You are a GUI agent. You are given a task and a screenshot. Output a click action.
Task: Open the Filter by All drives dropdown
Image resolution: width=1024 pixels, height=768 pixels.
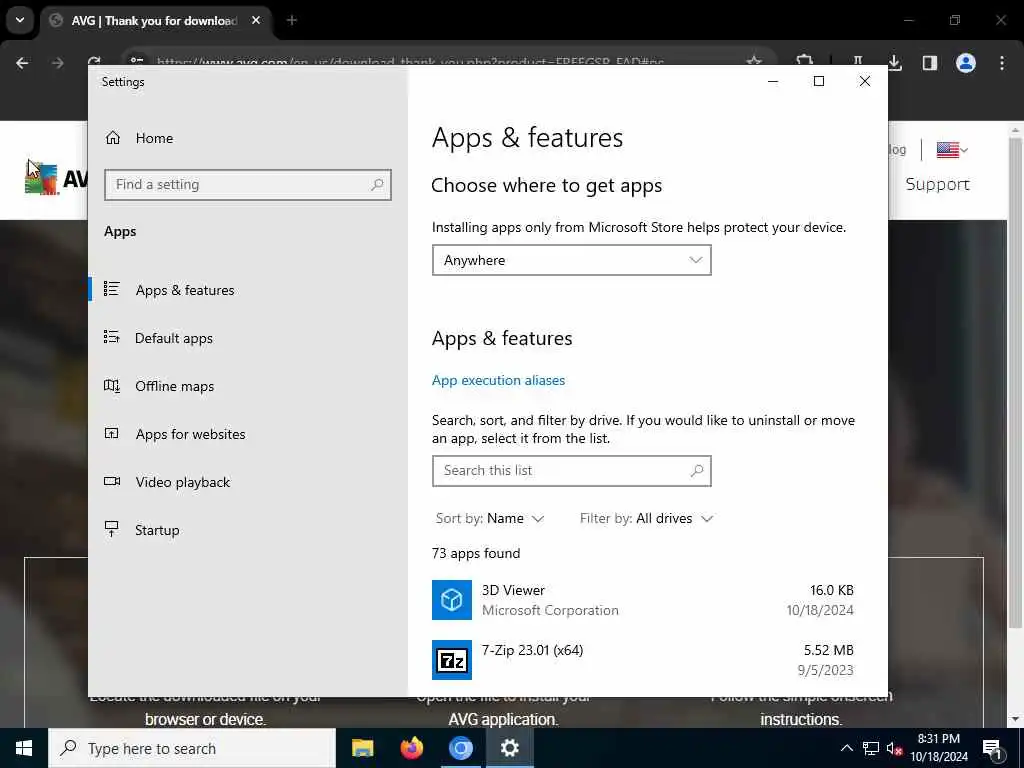tap(647, 519)
